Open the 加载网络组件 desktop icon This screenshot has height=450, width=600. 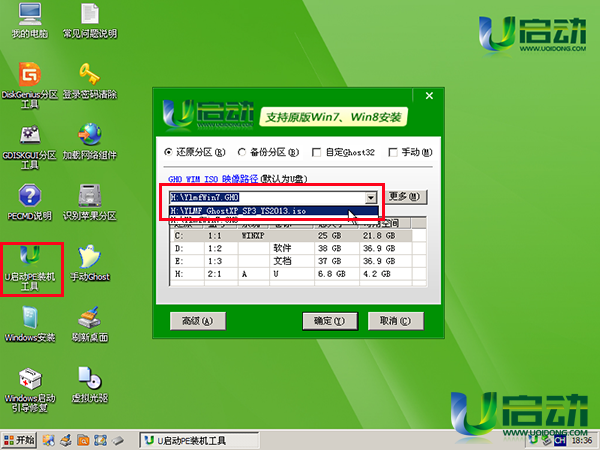click(90, 136)
